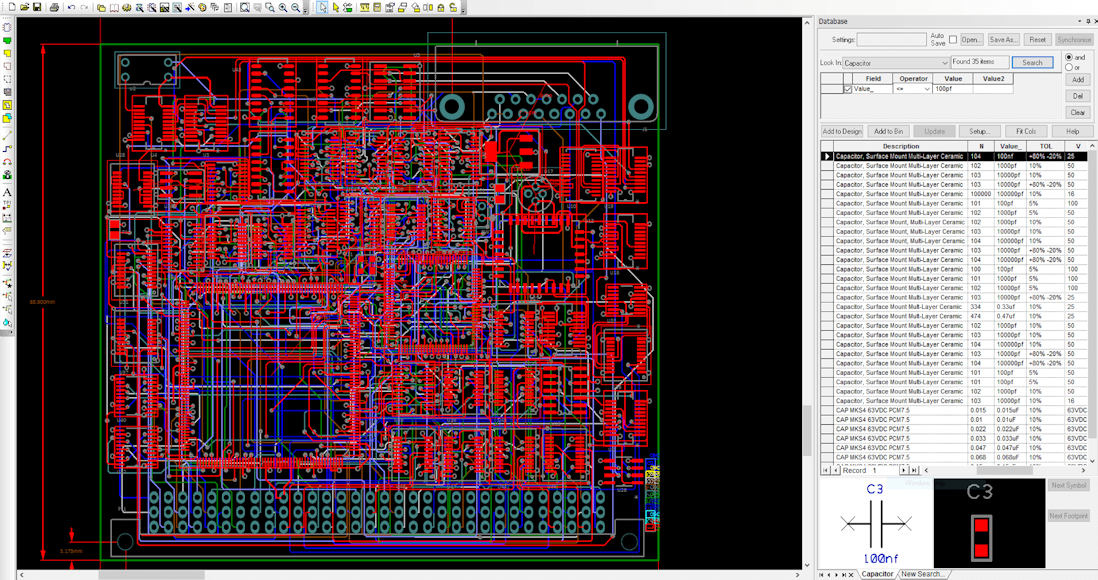Open the Database panel options arrow
Viewport: 1098px width, 580px height.
tap(1080, 21)
